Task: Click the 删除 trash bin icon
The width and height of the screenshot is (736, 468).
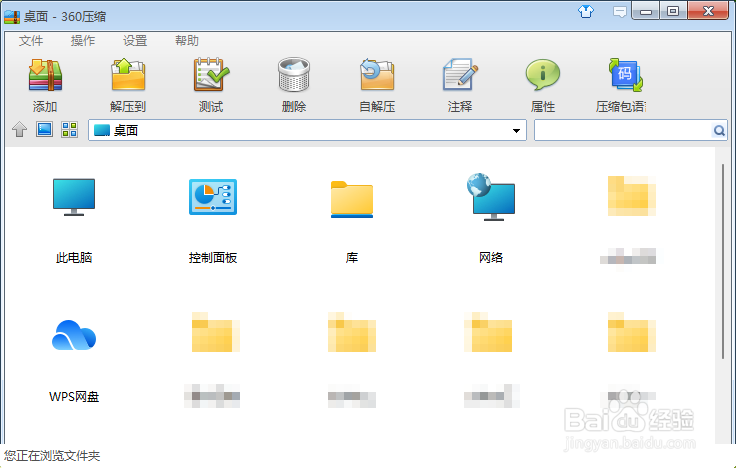Action: point(294,75)
